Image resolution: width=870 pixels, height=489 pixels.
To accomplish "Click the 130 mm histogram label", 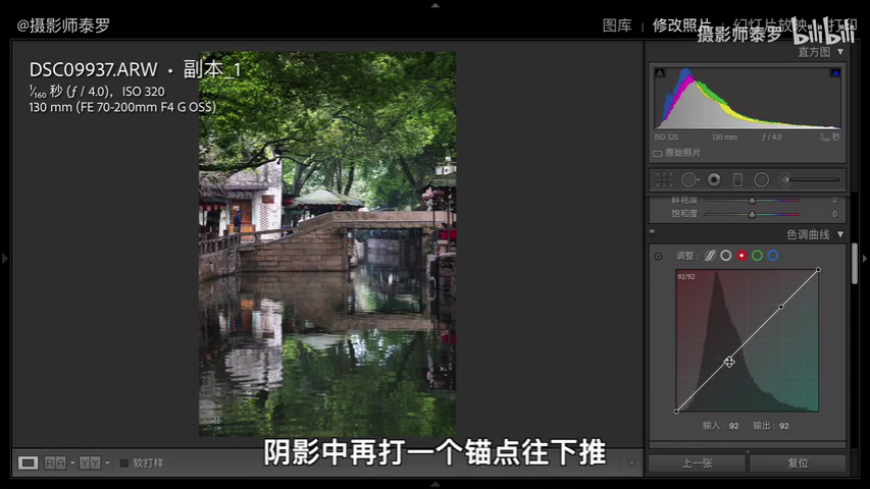I will [x=724, y=137].
